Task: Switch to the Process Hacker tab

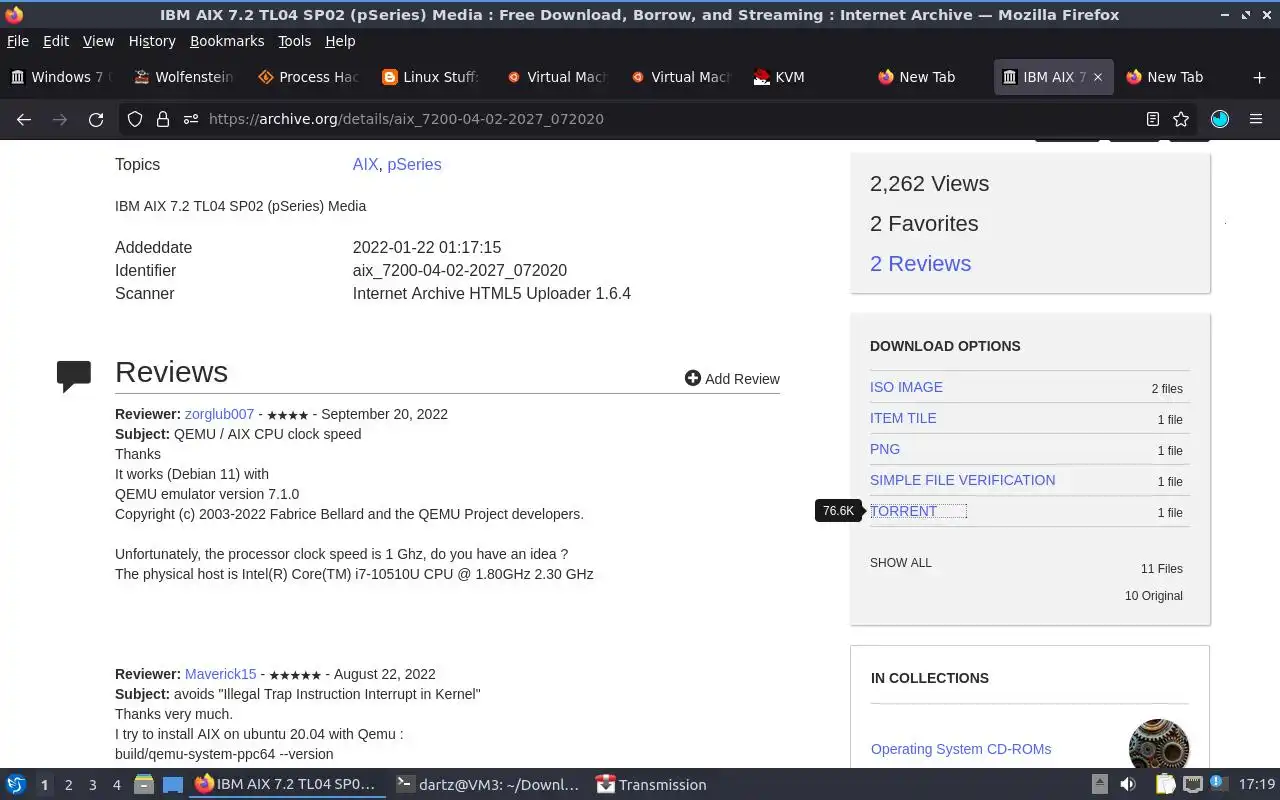Action: 308,77
